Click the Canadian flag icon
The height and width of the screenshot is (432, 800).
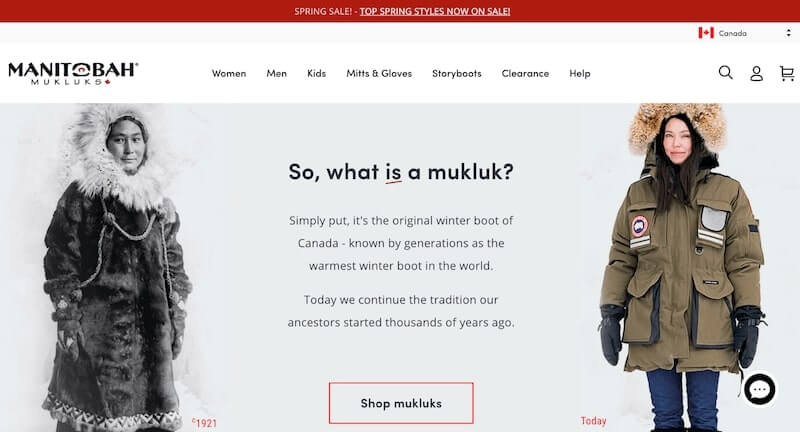[706, 33]
